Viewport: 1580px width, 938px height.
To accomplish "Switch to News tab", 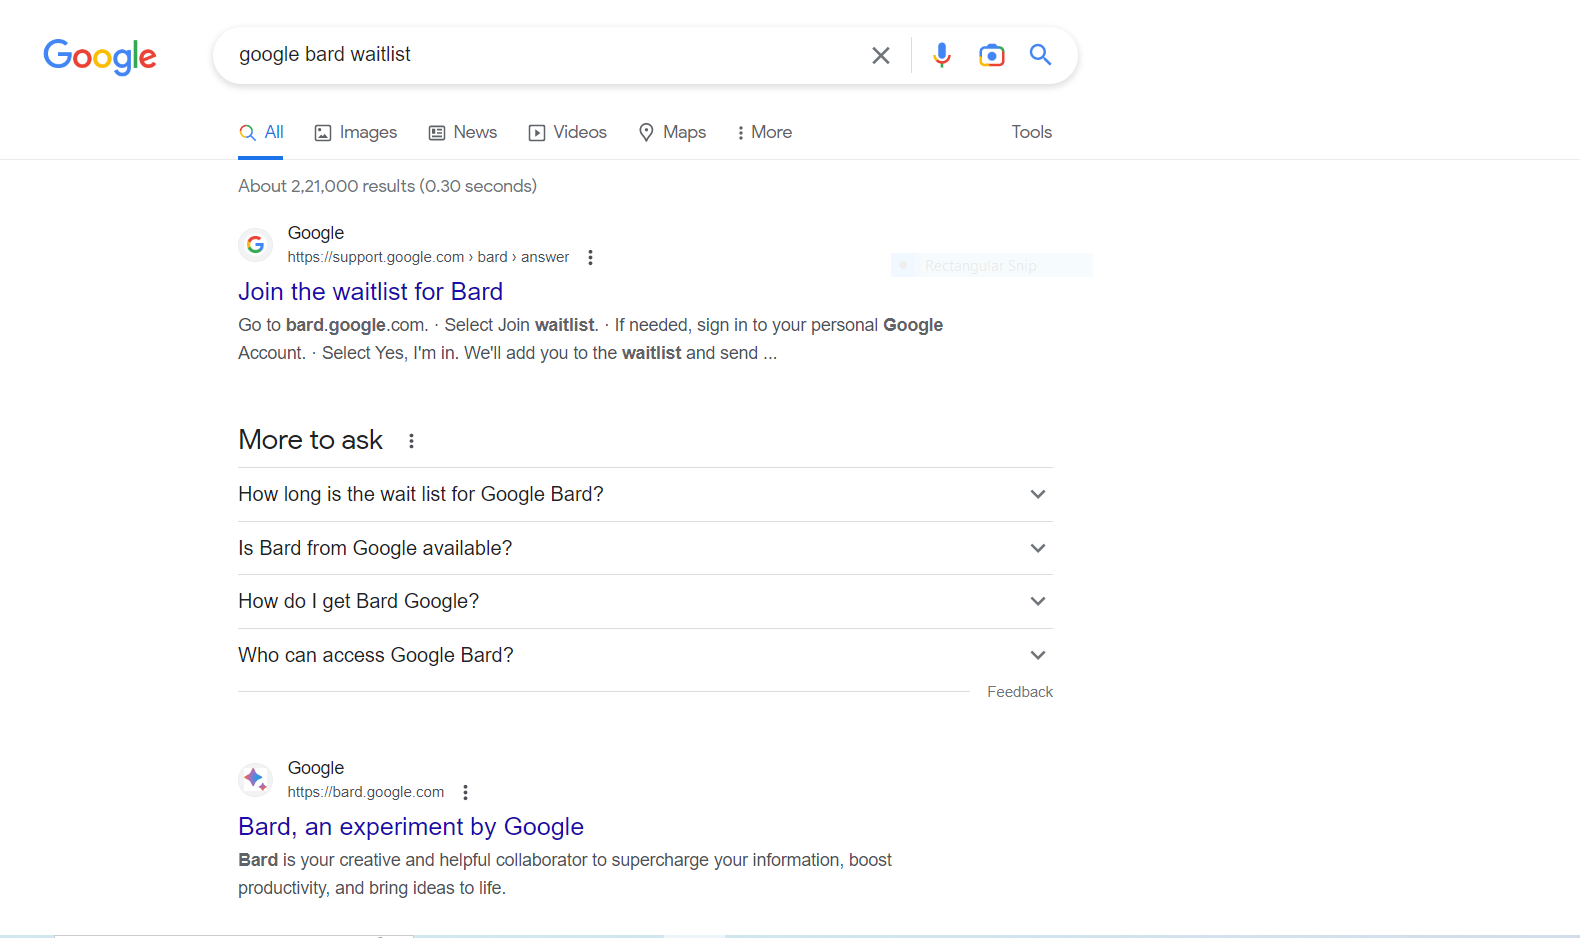I will [x=463, y=132].
